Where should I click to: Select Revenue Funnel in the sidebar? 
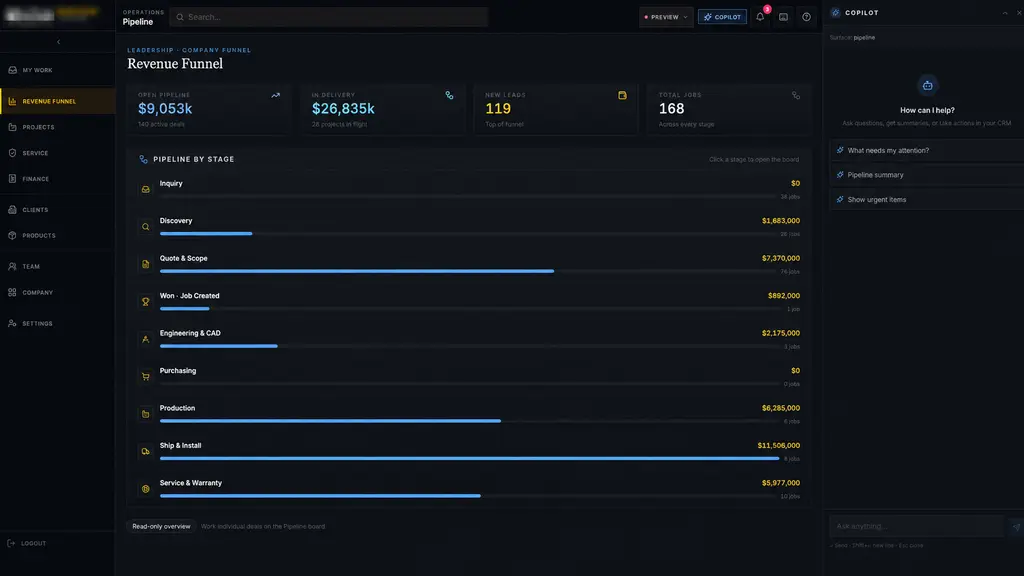(57, 101)
